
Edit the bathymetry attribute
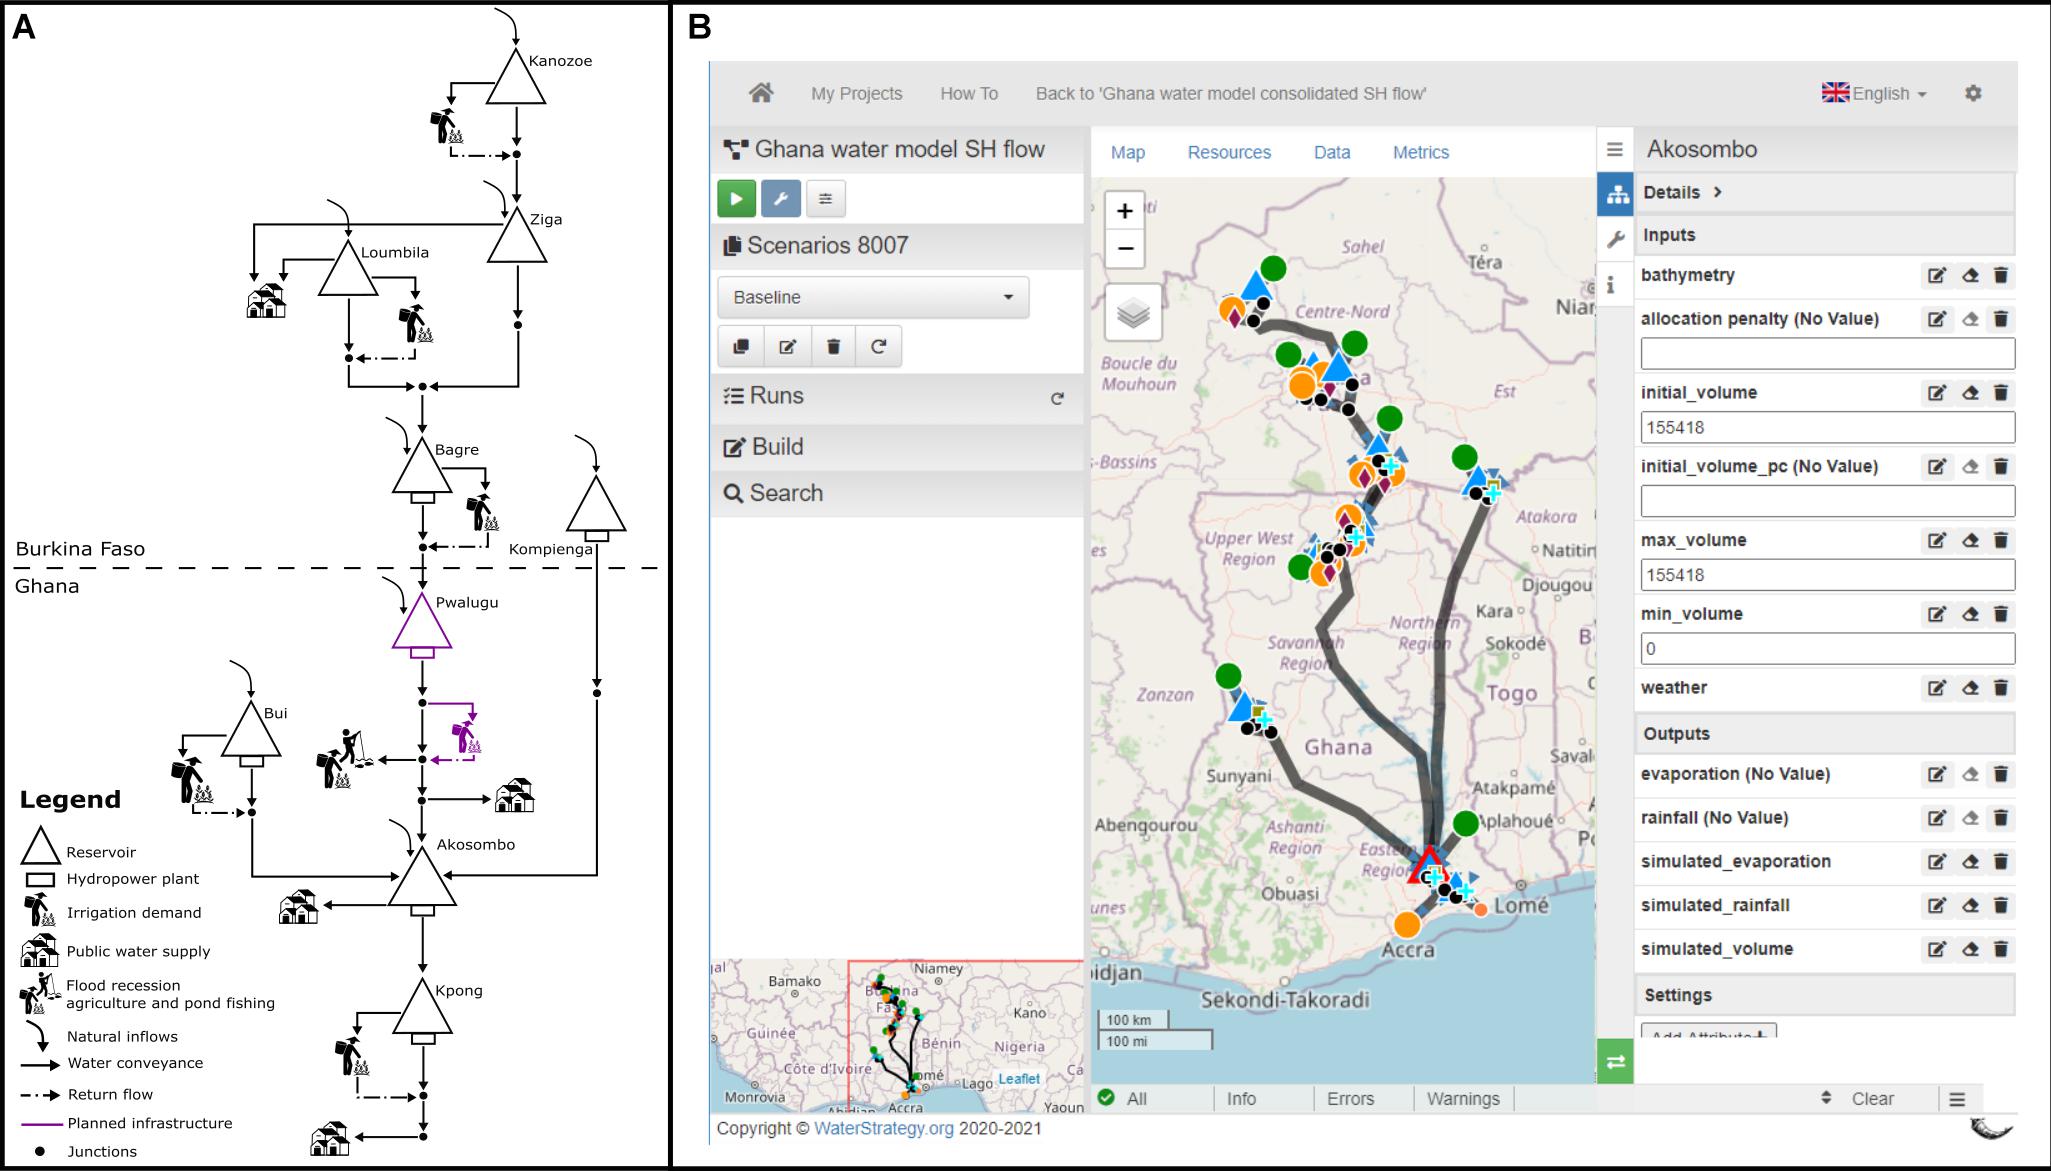coord(1937,276)
